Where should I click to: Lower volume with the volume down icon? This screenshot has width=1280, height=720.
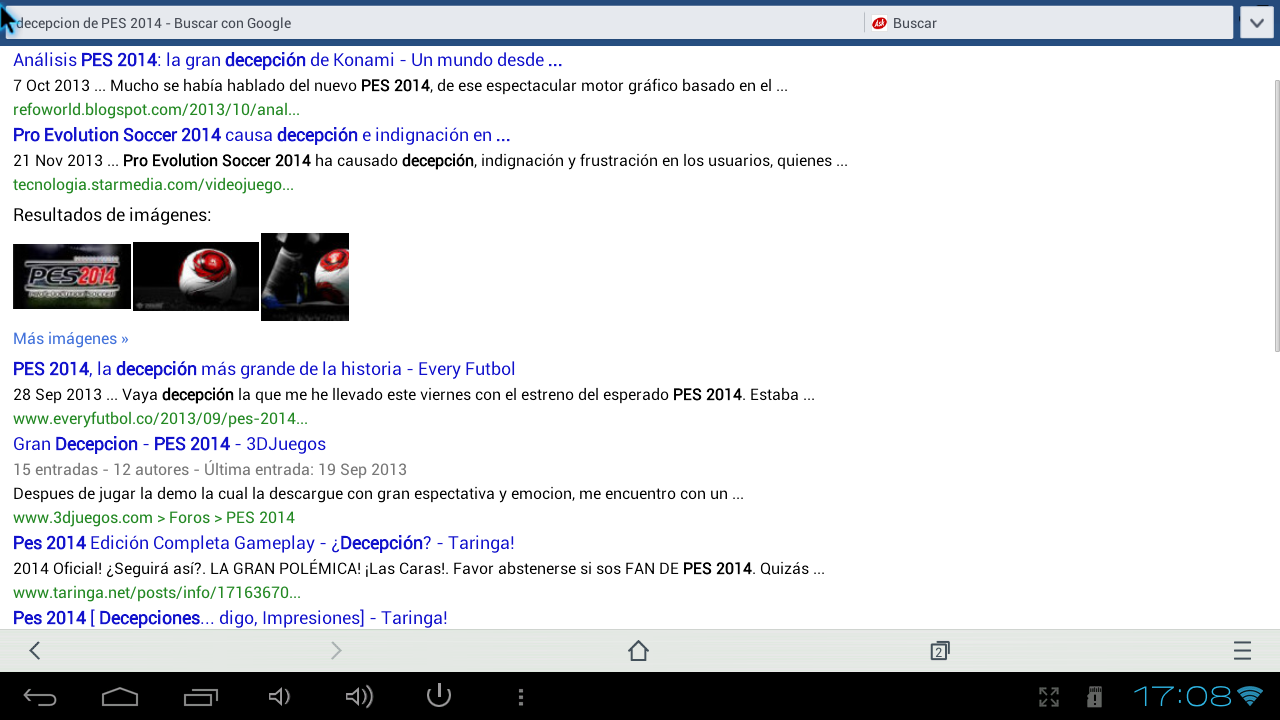(x=280, y=697)
